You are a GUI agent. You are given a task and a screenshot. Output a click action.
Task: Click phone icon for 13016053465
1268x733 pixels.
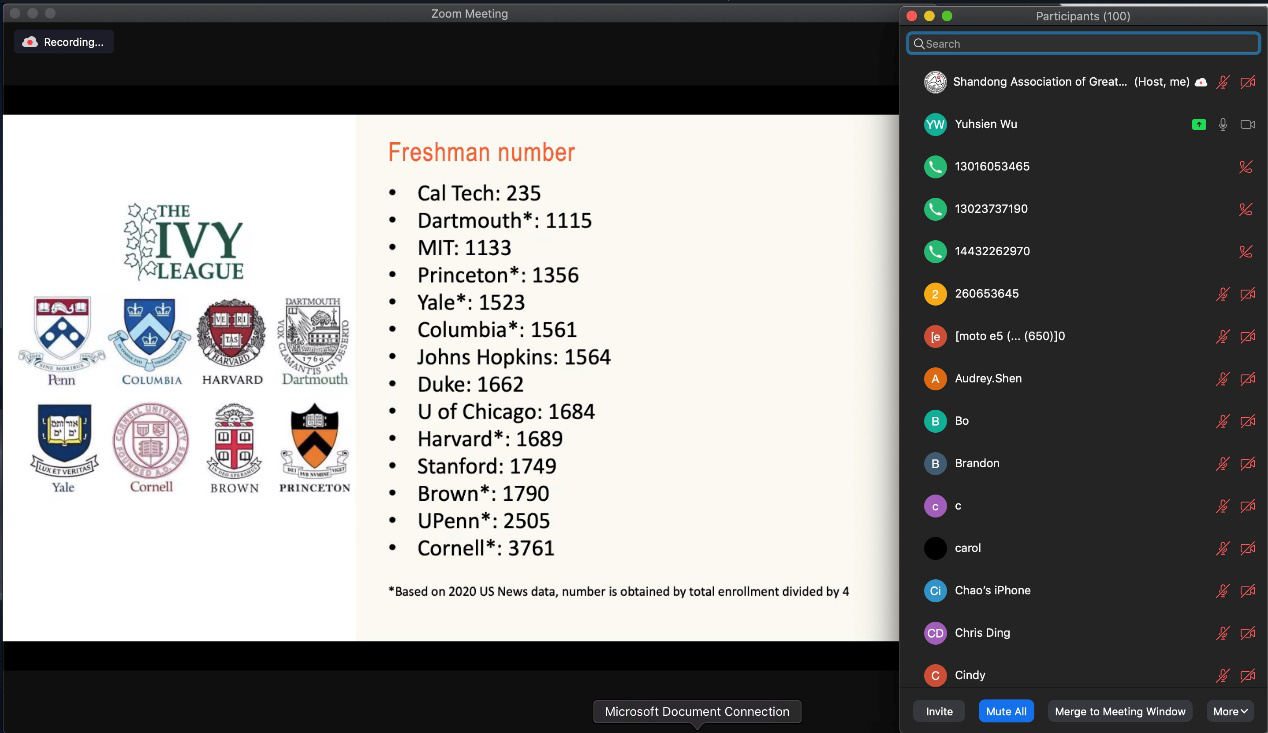tap(935, 167)
